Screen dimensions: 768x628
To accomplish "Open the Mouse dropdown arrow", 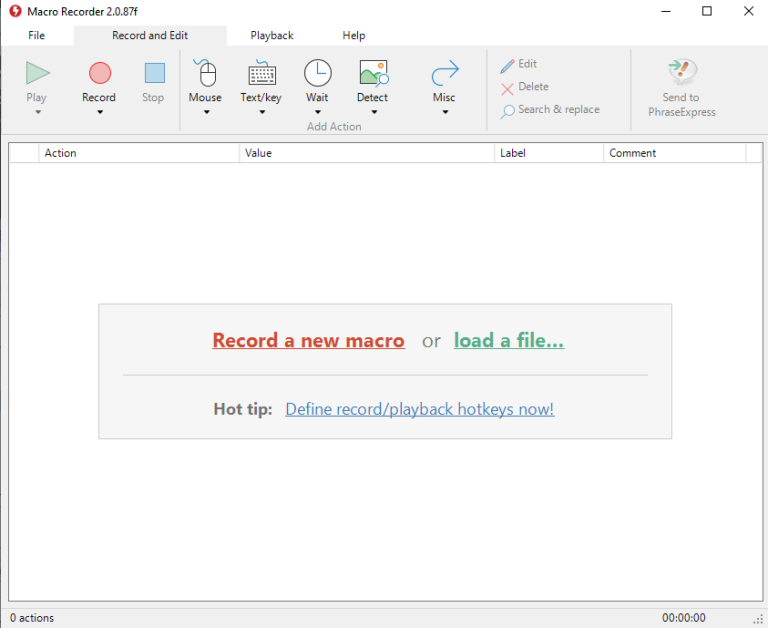I will click(x=206, y=112).
